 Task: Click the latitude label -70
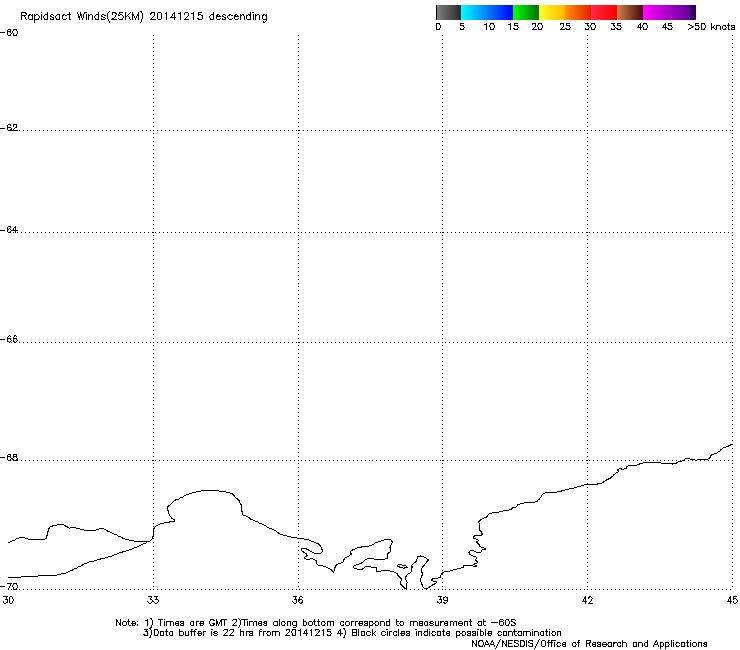pyautogui.click(x=9, y=586)
